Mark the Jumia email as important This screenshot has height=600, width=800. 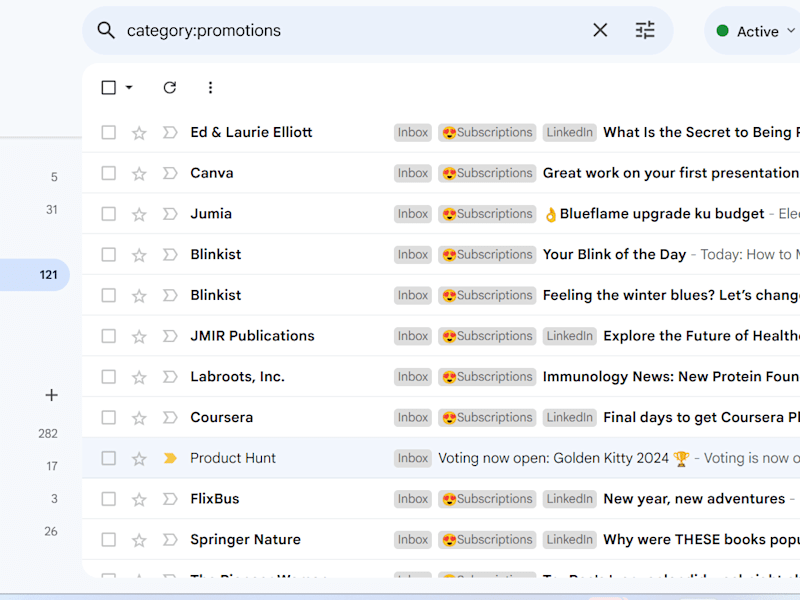tap(170, 214)
